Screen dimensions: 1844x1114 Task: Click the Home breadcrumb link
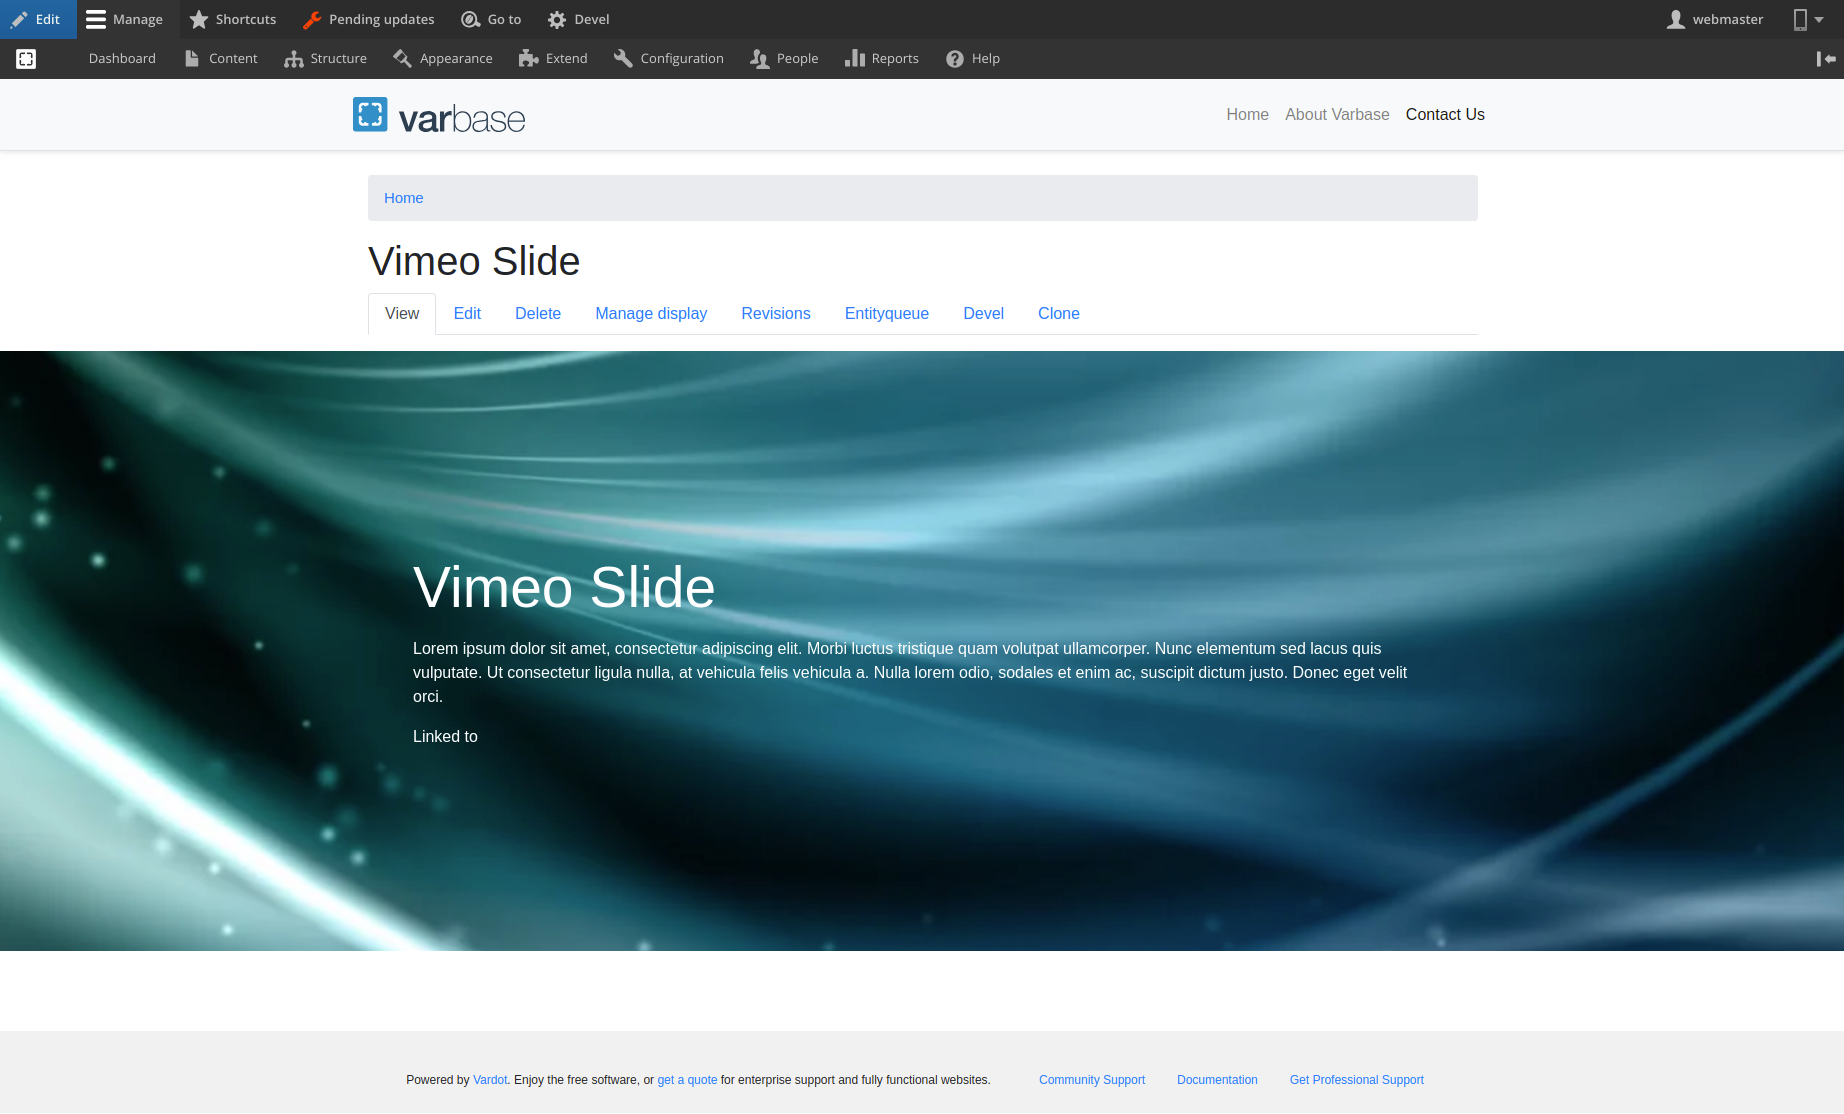(x=403, y=197)
